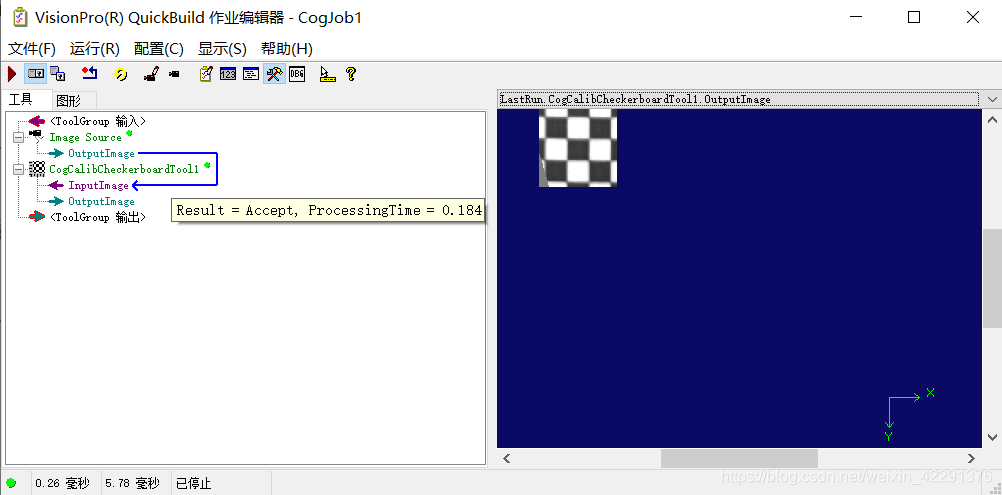Click the checkerboard icon of CogCalibCheckerboardTool1
The image size is (1002, 495).
tap(37, 169)
